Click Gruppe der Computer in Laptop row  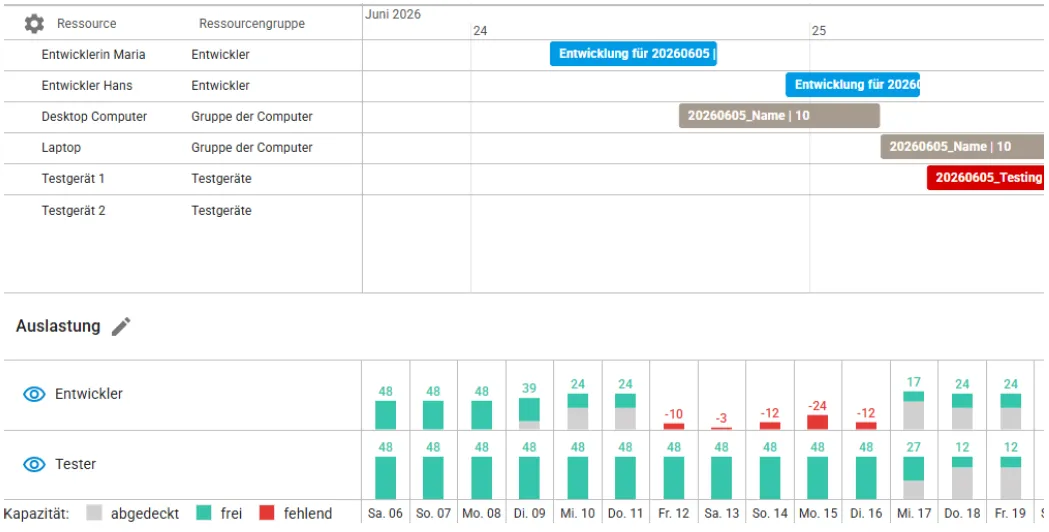coord(252,148)
